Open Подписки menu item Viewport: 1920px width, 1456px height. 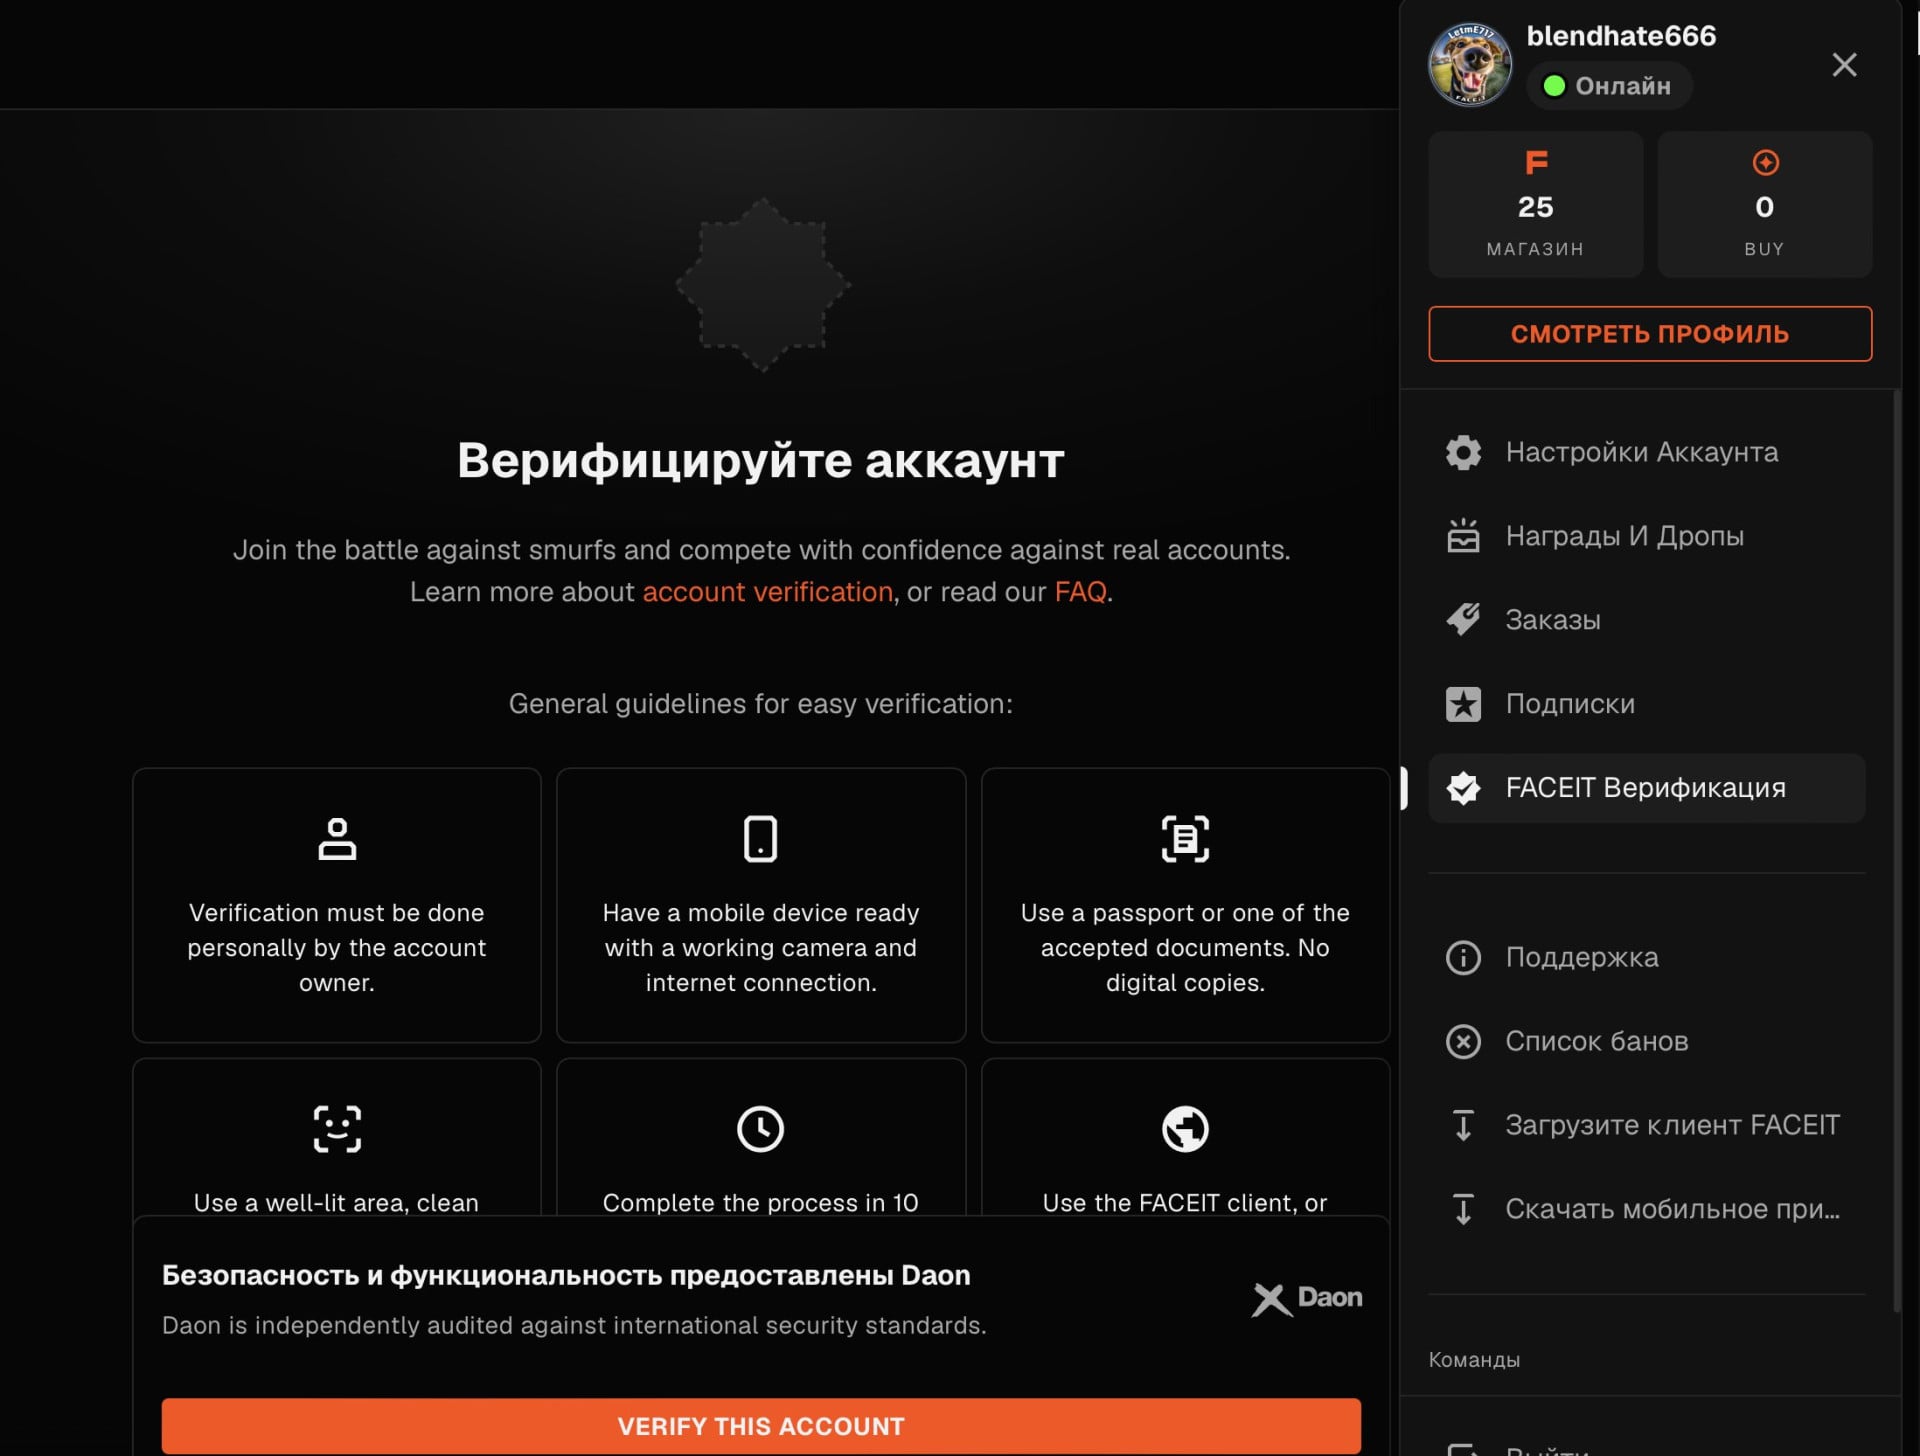pos(1647,704)
